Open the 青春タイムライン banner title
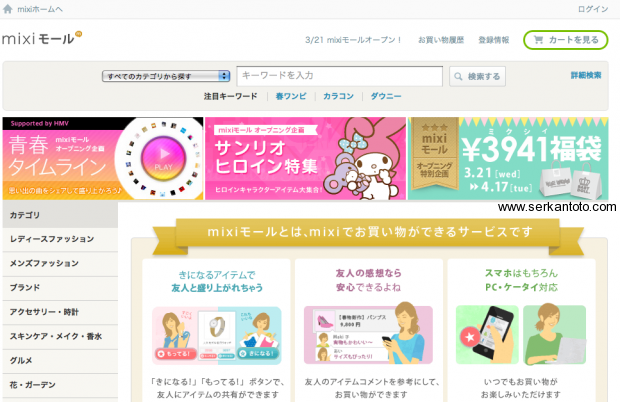The height and width of the screenshot is (402, 620). point(57,156)
